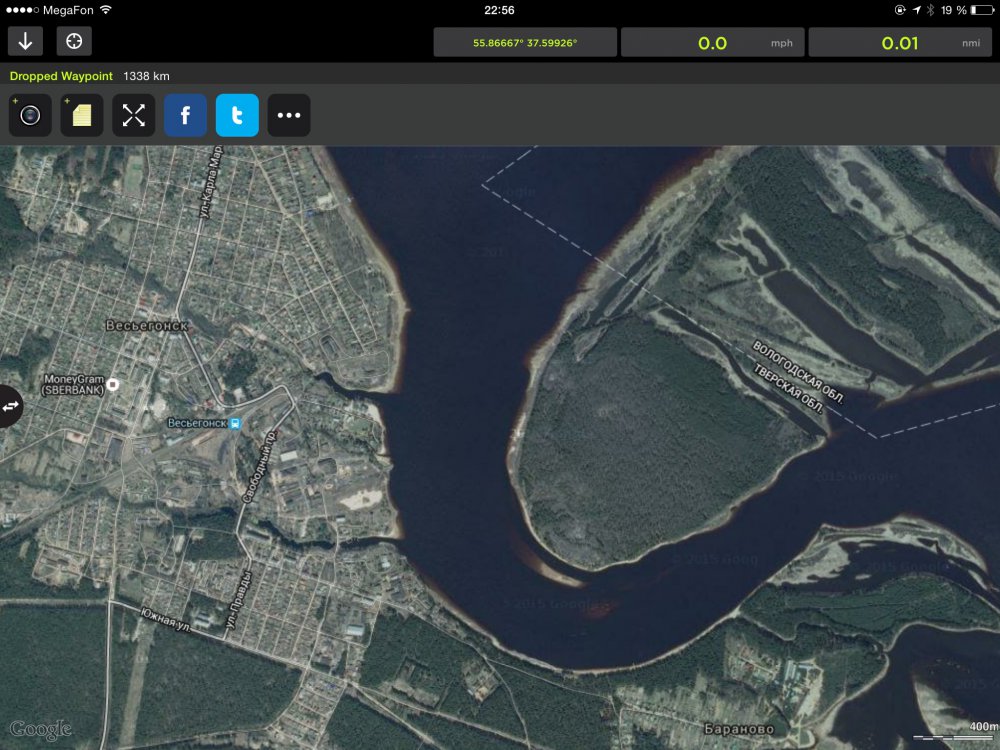The width and height of the screenshot is (1000, 750).
Task: Tap the Bluetooth icon in the status bar
Action: coord(930,10)
